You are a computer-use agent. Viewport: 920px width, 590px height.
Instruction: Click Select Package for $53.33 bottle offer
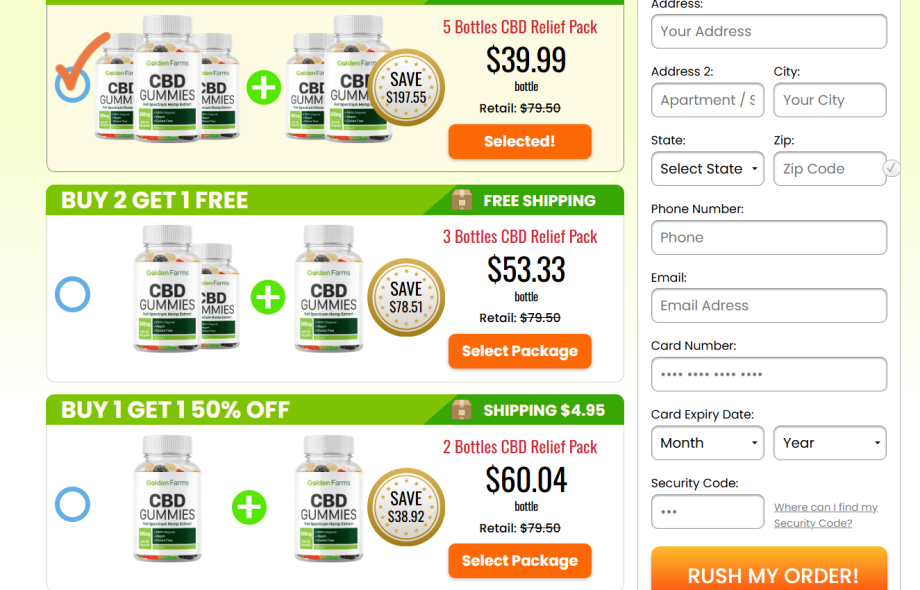520,351
